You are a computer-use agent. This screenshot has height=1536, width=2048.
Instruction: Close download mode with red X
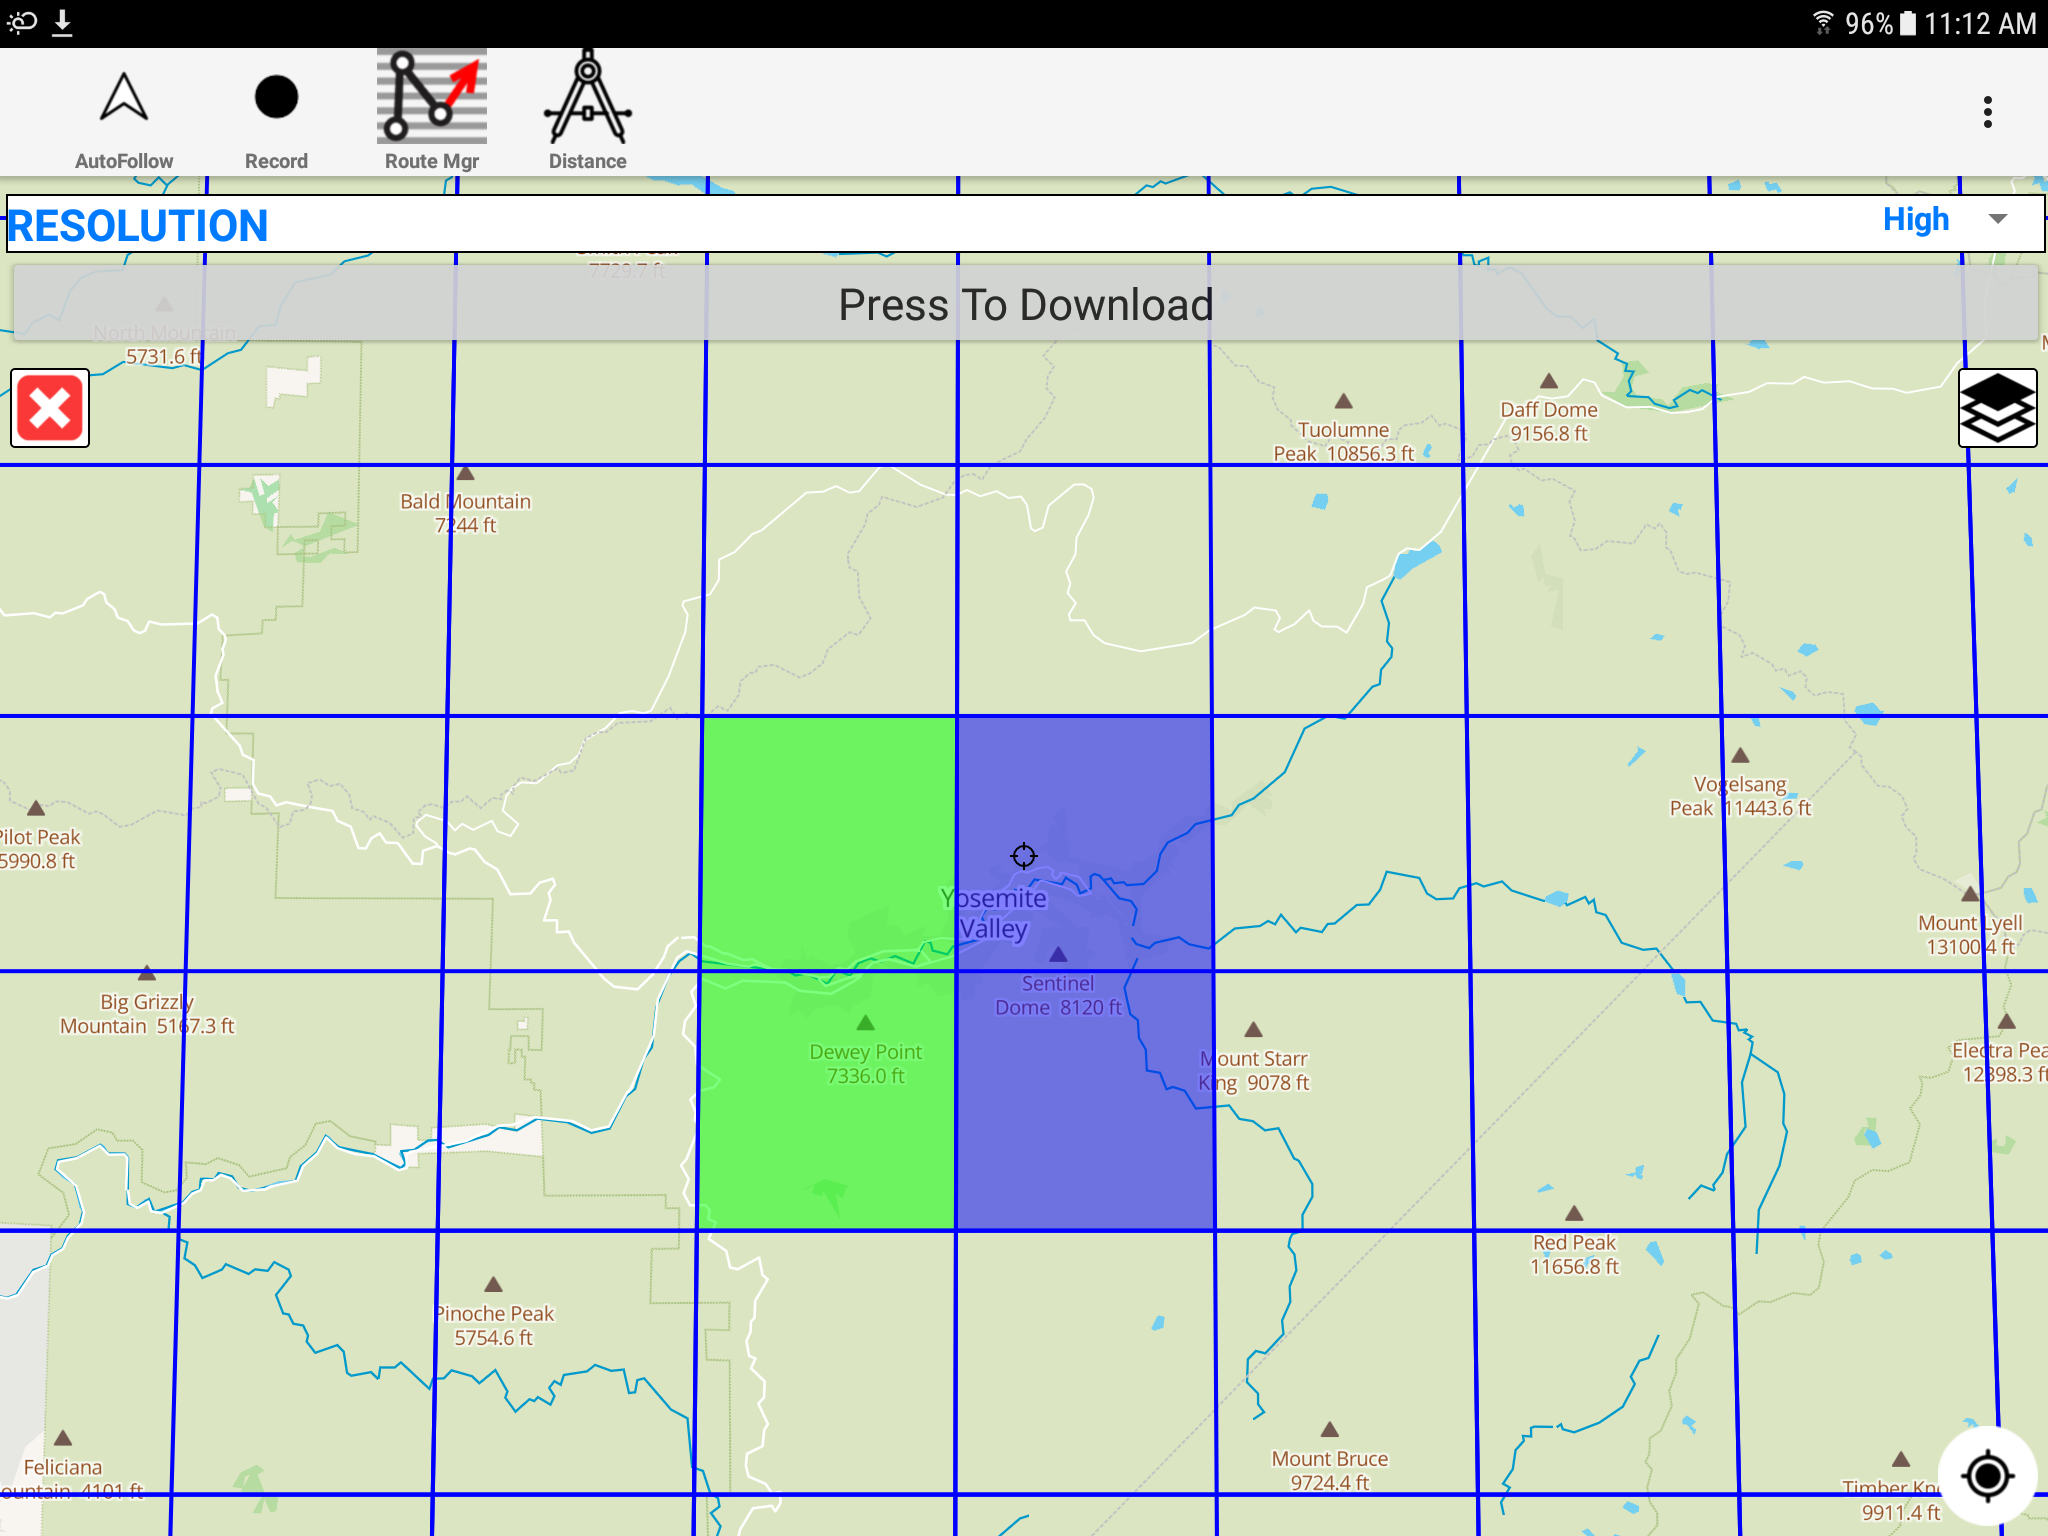click(x=50, y=408)
